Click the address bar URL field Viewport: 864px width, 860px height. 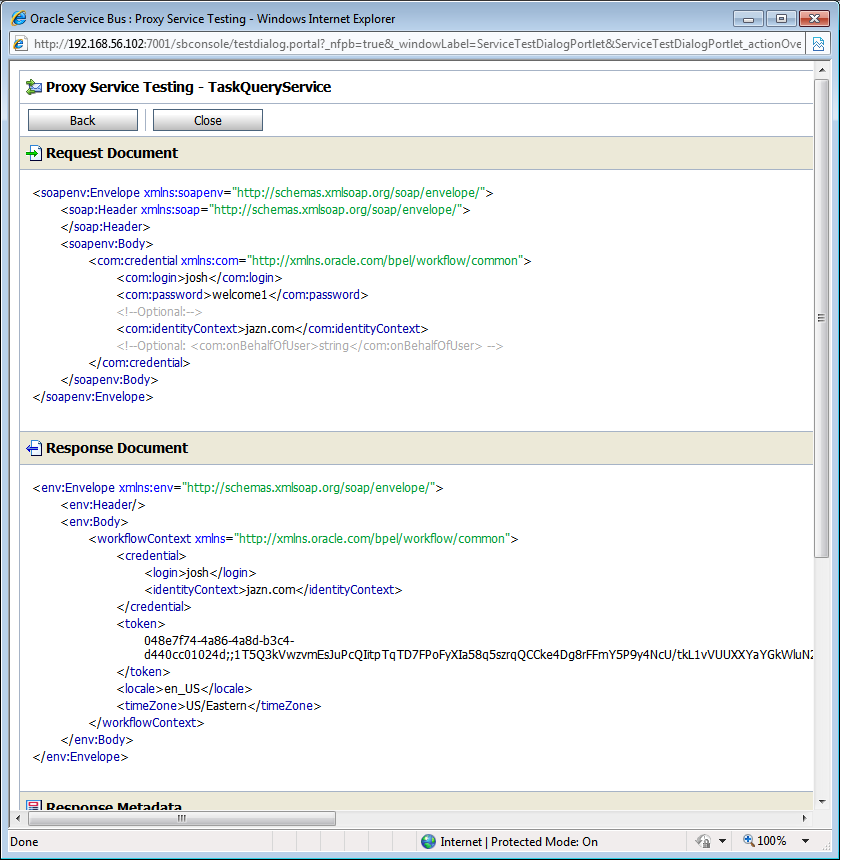coord(417,44)
